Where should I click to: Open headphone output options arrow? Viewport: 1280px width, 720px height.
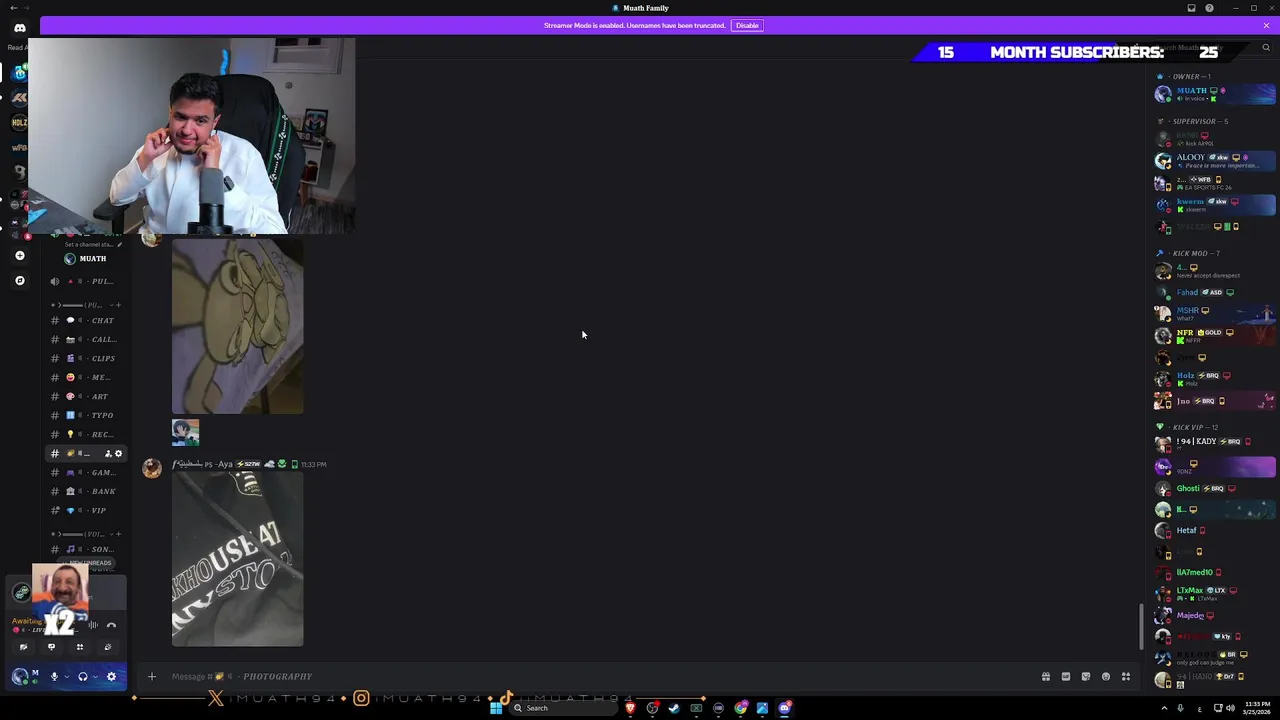(94, 677)
